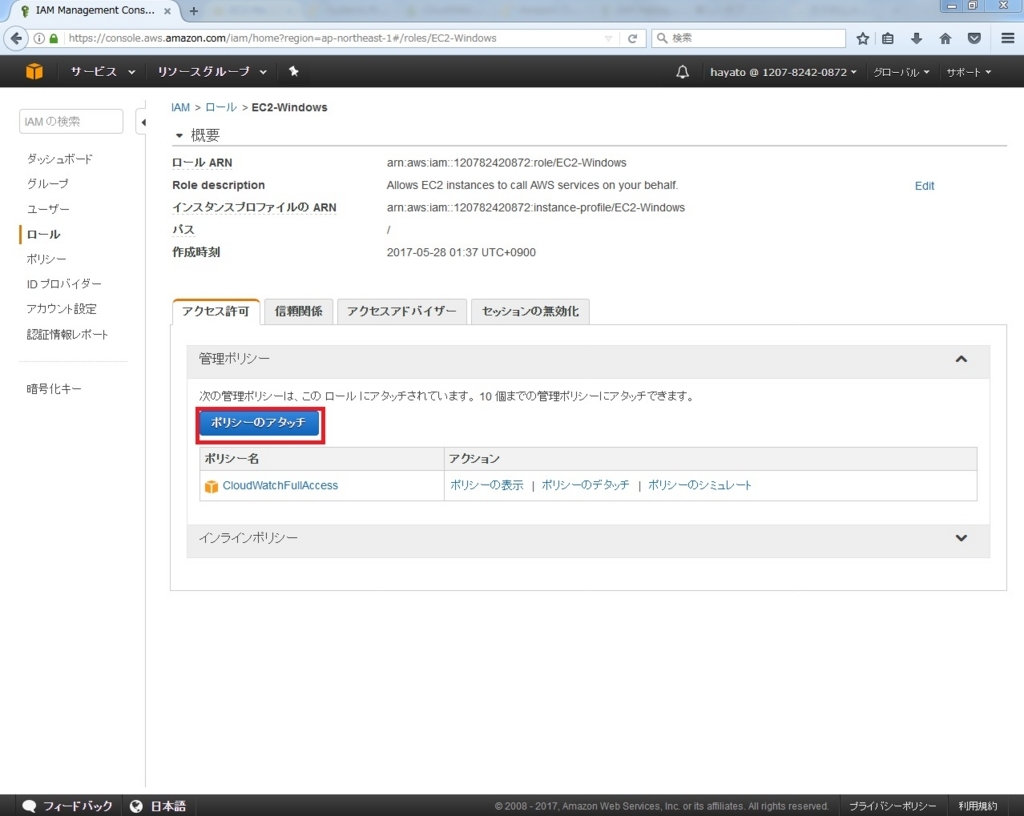Viewport: 1024px width, 816px height.
Task: Open アカウント設定 in the sidebar
Action: 61,309
